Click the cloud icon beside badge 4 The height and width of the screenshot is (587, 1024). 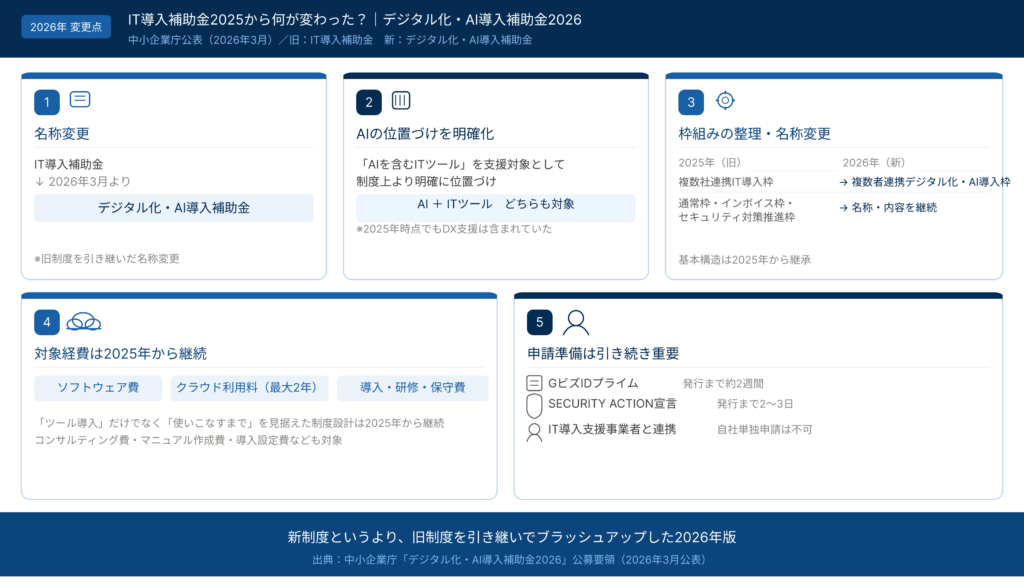pyautogui.click(x=83, y=321)
